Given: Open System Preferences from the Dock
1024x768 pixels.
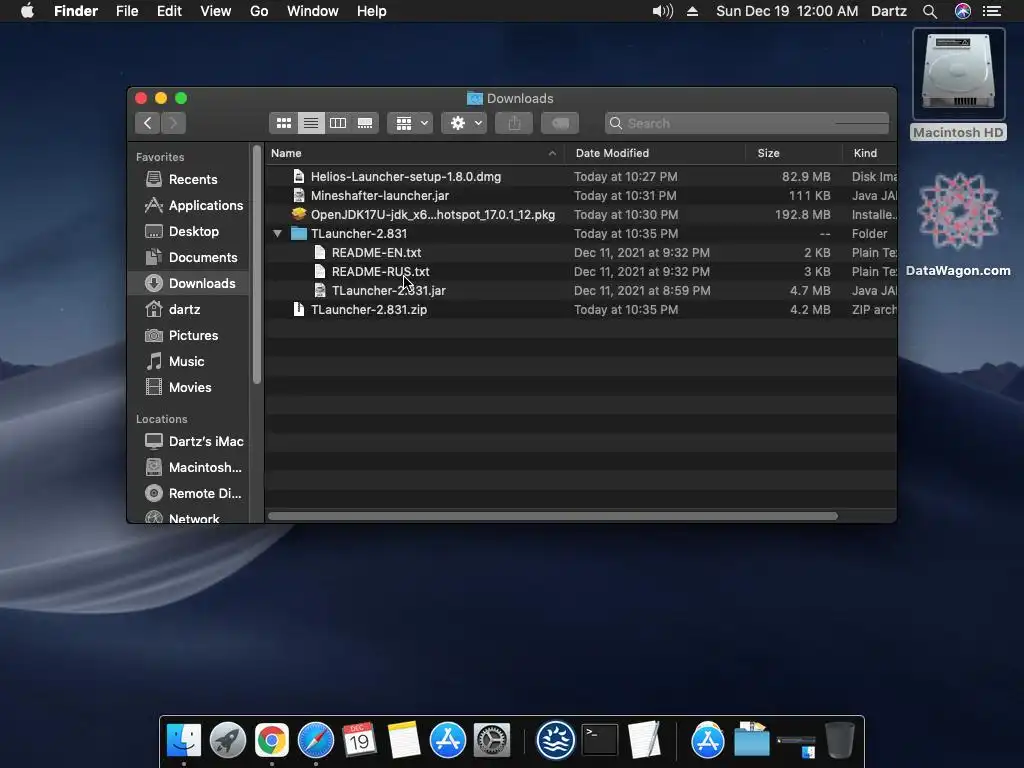Looking at the screenshot, I should pos(492,741).
